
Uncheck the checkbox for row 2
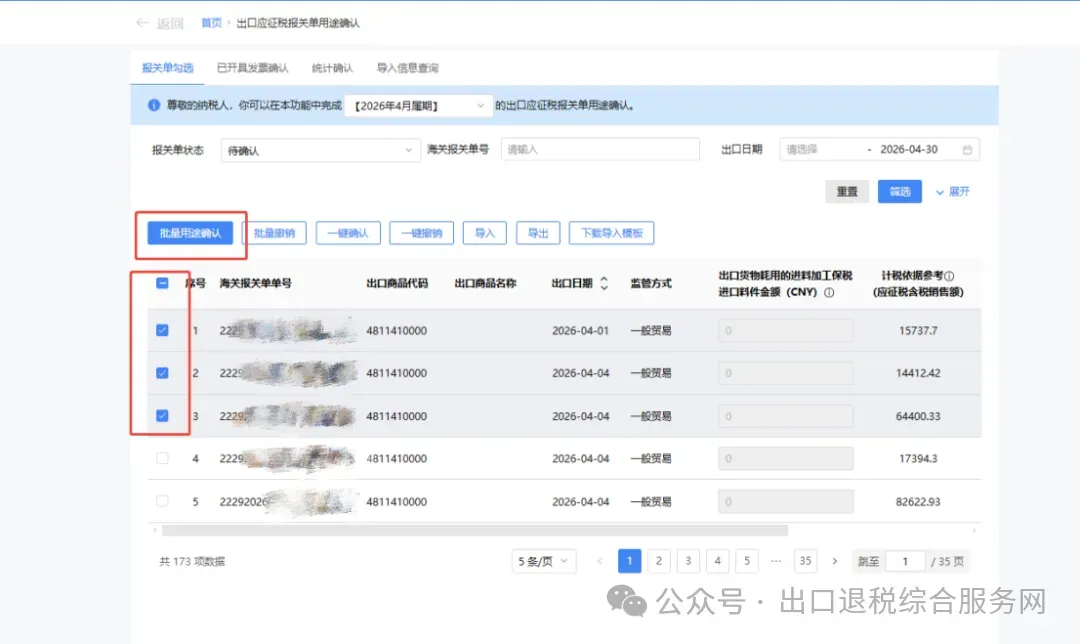pos(163,373)
